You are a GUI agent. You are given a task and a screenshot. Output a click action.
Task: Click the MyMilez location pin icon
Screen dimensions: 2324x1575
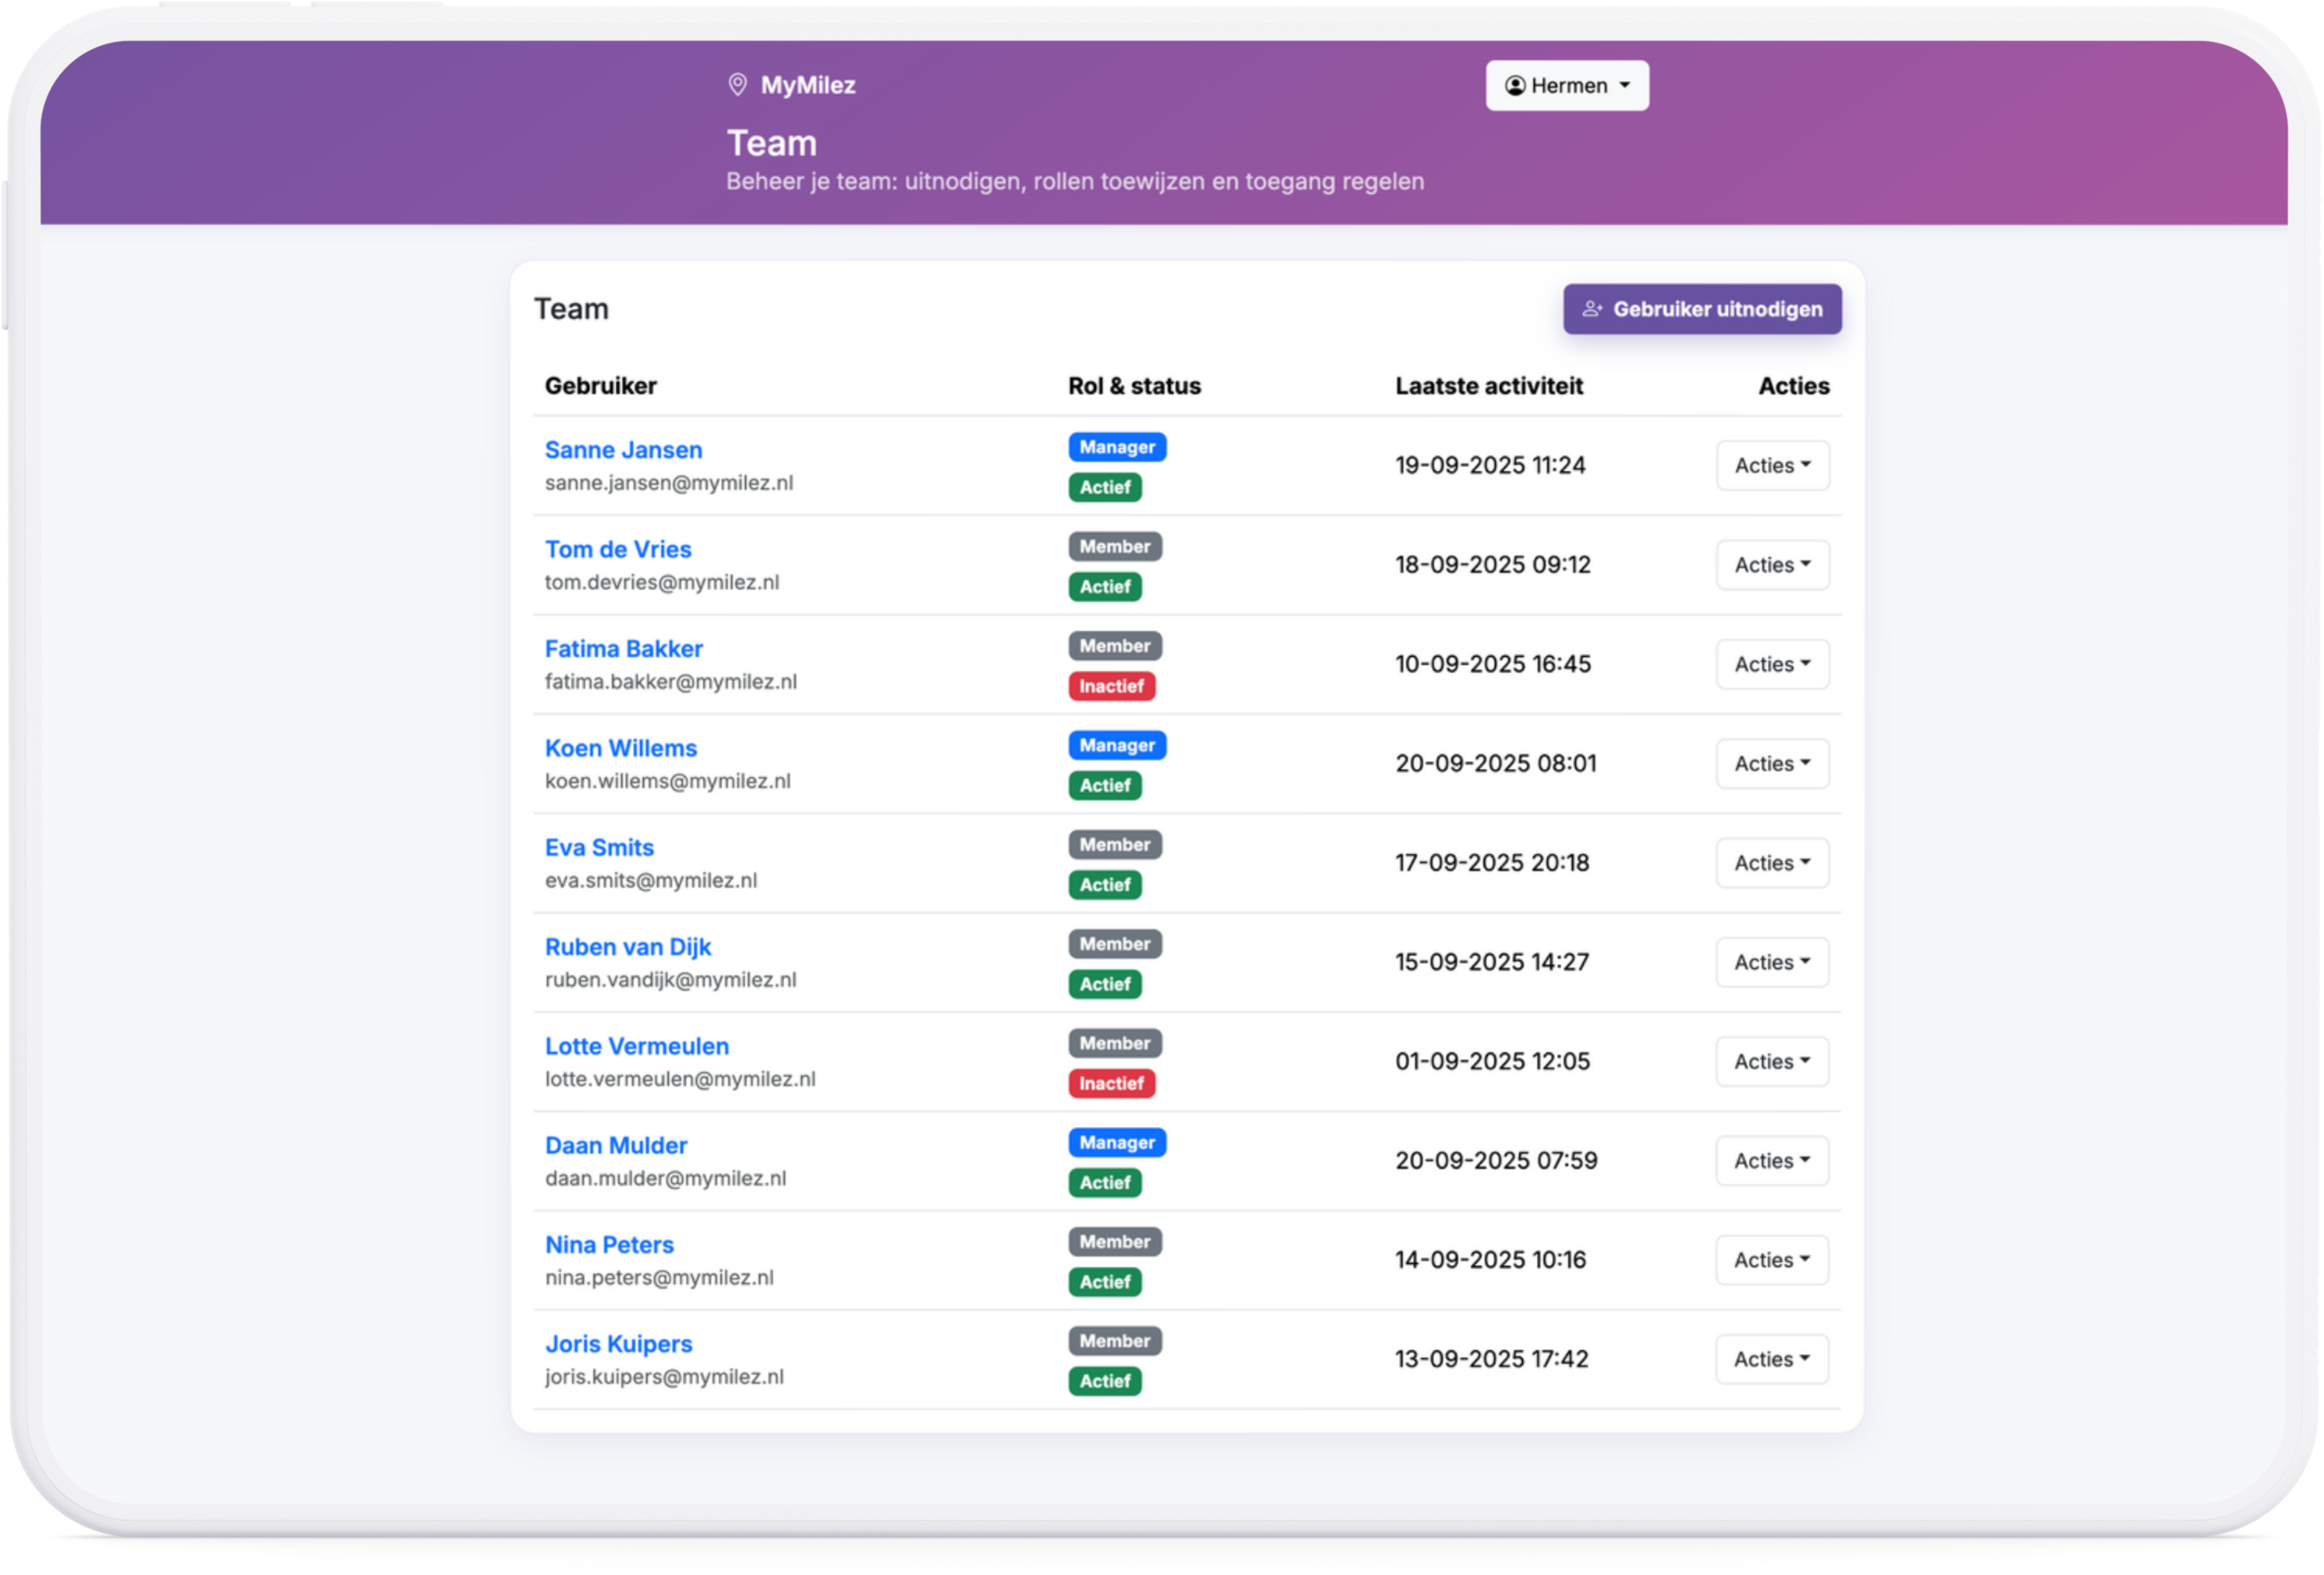click(737, 85)
